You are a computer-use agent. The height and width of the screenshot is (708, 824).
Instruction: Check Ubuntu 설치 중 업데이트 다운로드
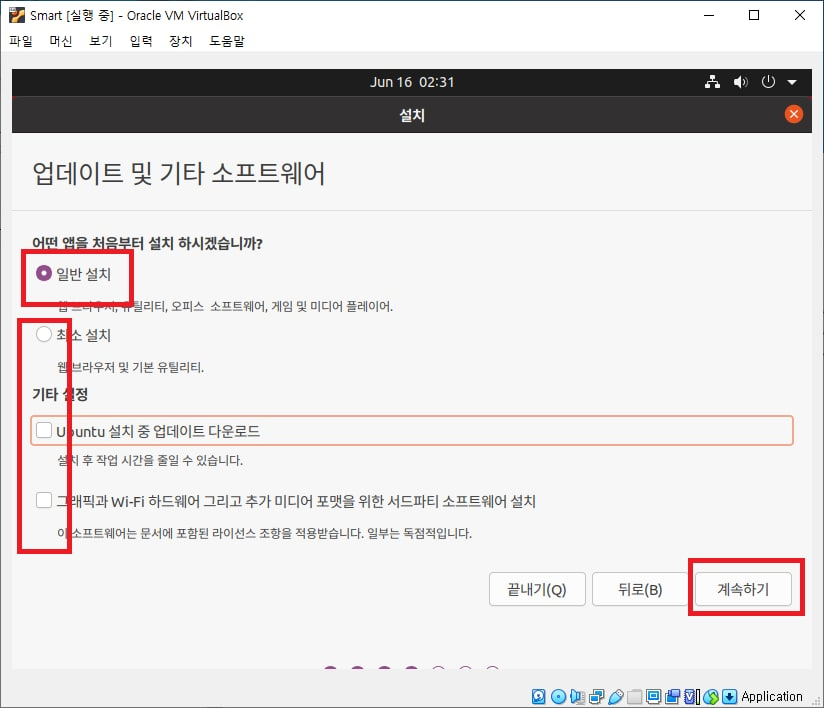tap(44, 430)
